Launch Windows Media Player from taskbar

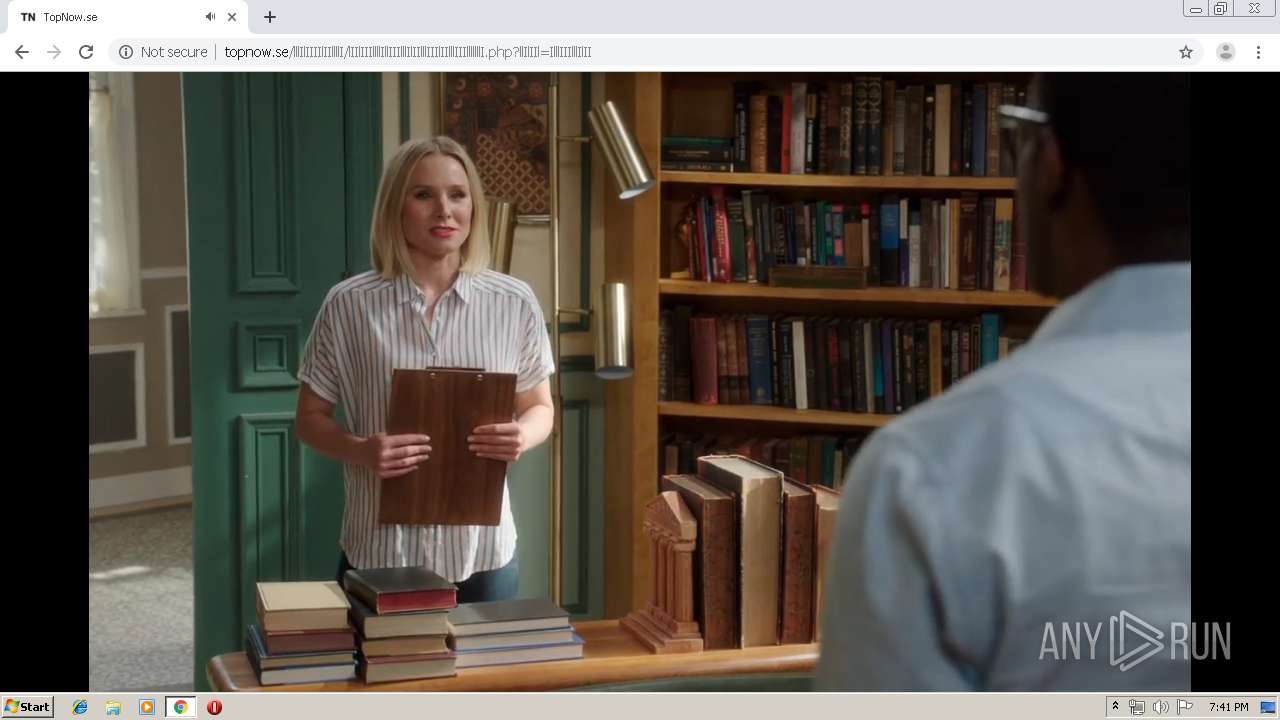[147, 707]
